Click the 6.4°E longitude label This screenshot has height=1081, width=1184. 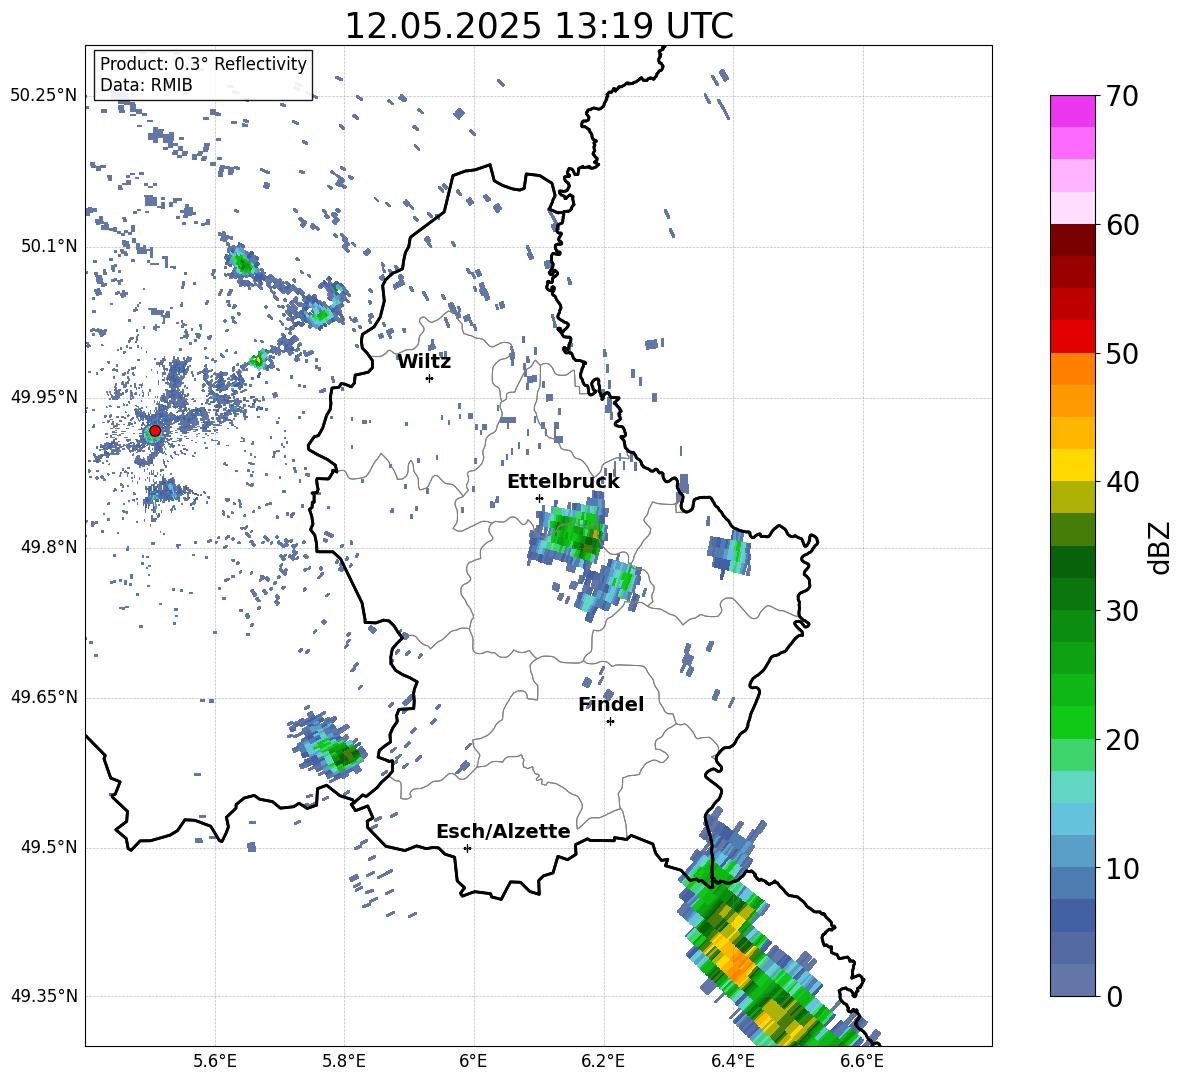tap(732, 1061)
